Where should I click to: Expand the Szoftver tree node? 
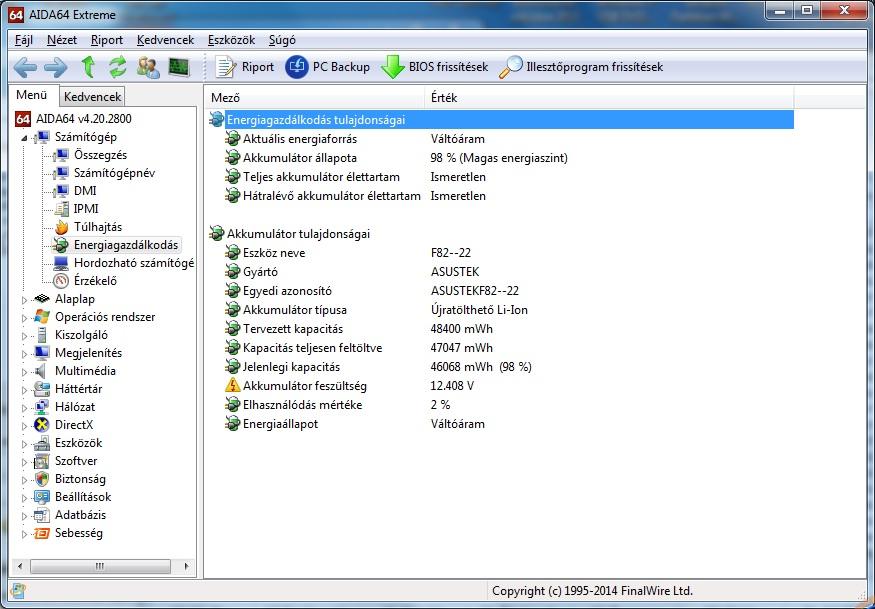(x=24, y=462)
